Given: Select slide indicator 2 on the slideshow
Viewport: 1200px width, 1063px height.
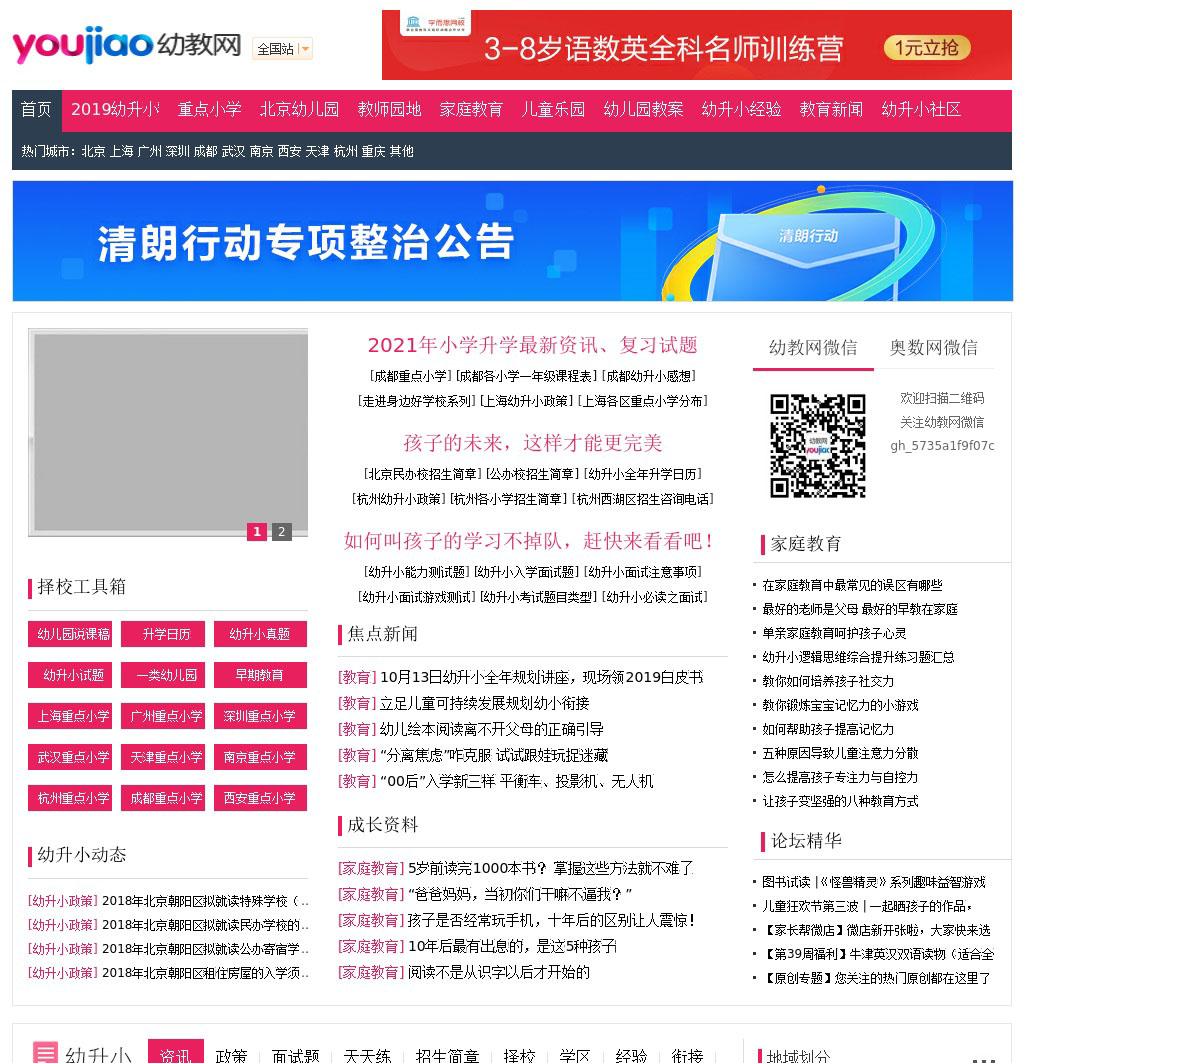Looking at the screenshot, I should pos(282,532).
